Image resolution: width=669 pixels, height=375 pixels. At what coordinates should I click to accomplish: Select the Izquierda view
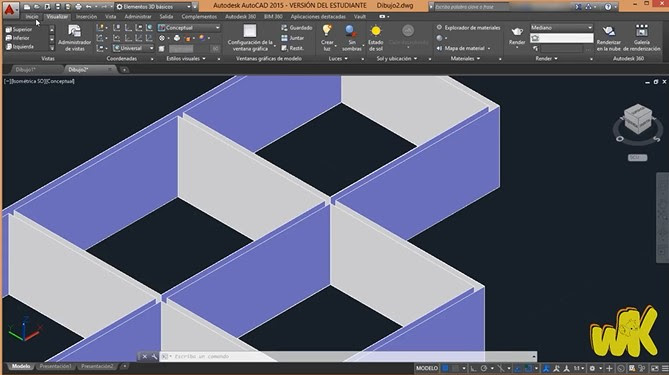pos(20,47)
